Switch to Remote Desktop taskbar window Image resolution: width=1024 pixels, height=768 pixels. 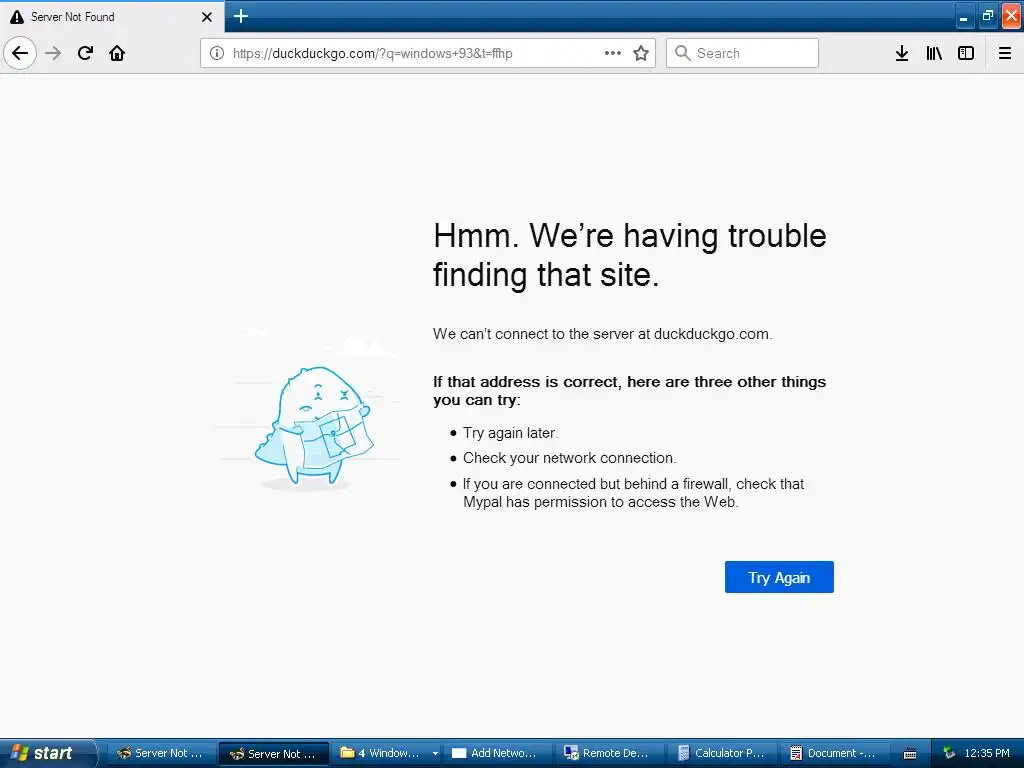(611, 753)
